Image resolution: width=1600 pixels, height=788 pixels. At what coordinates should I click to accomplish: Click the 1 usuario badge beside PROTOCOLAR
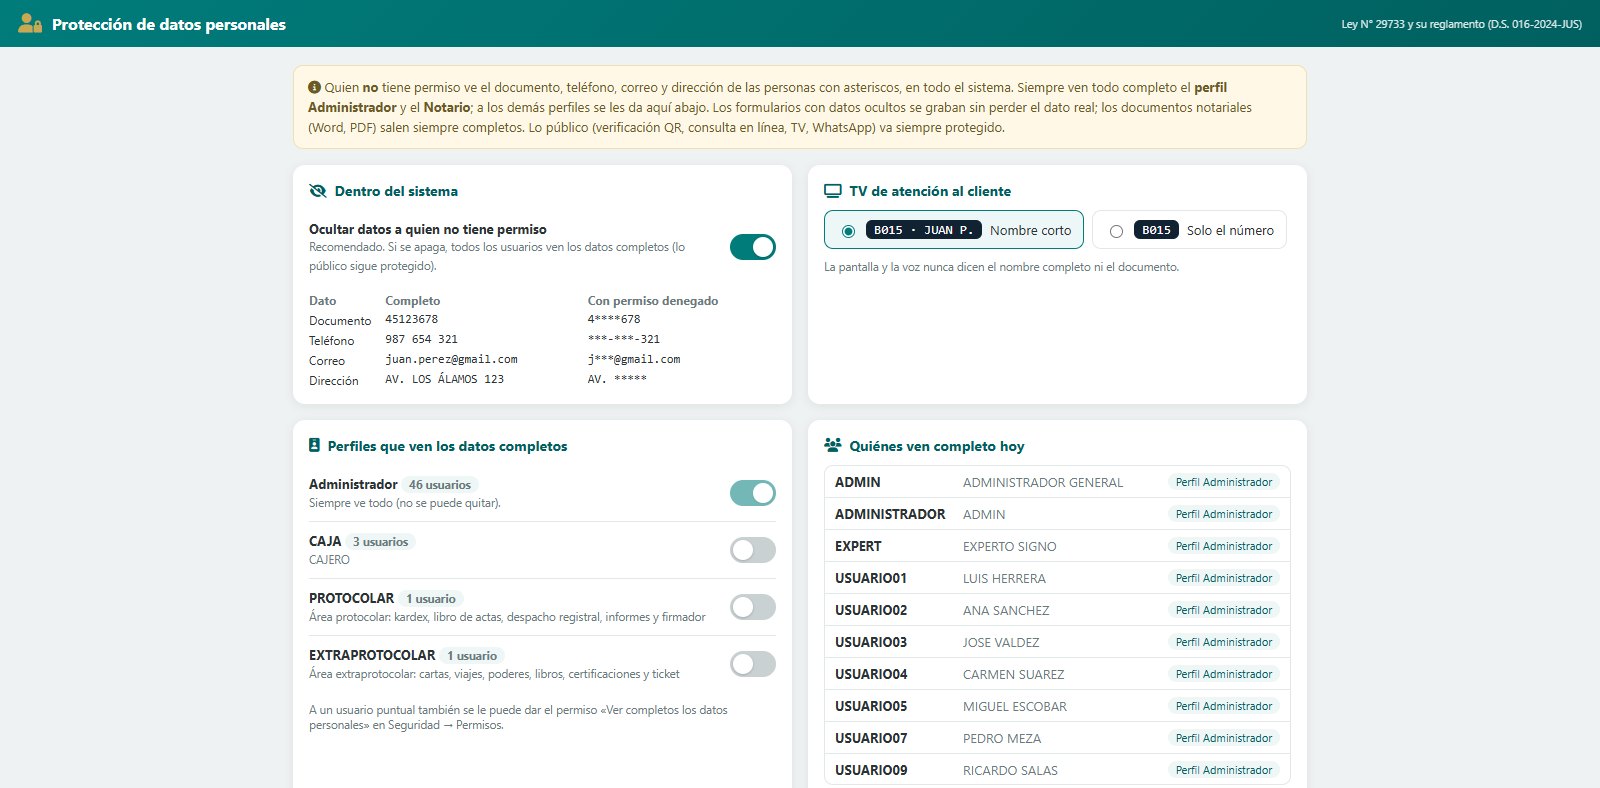(x=431, y=599)
